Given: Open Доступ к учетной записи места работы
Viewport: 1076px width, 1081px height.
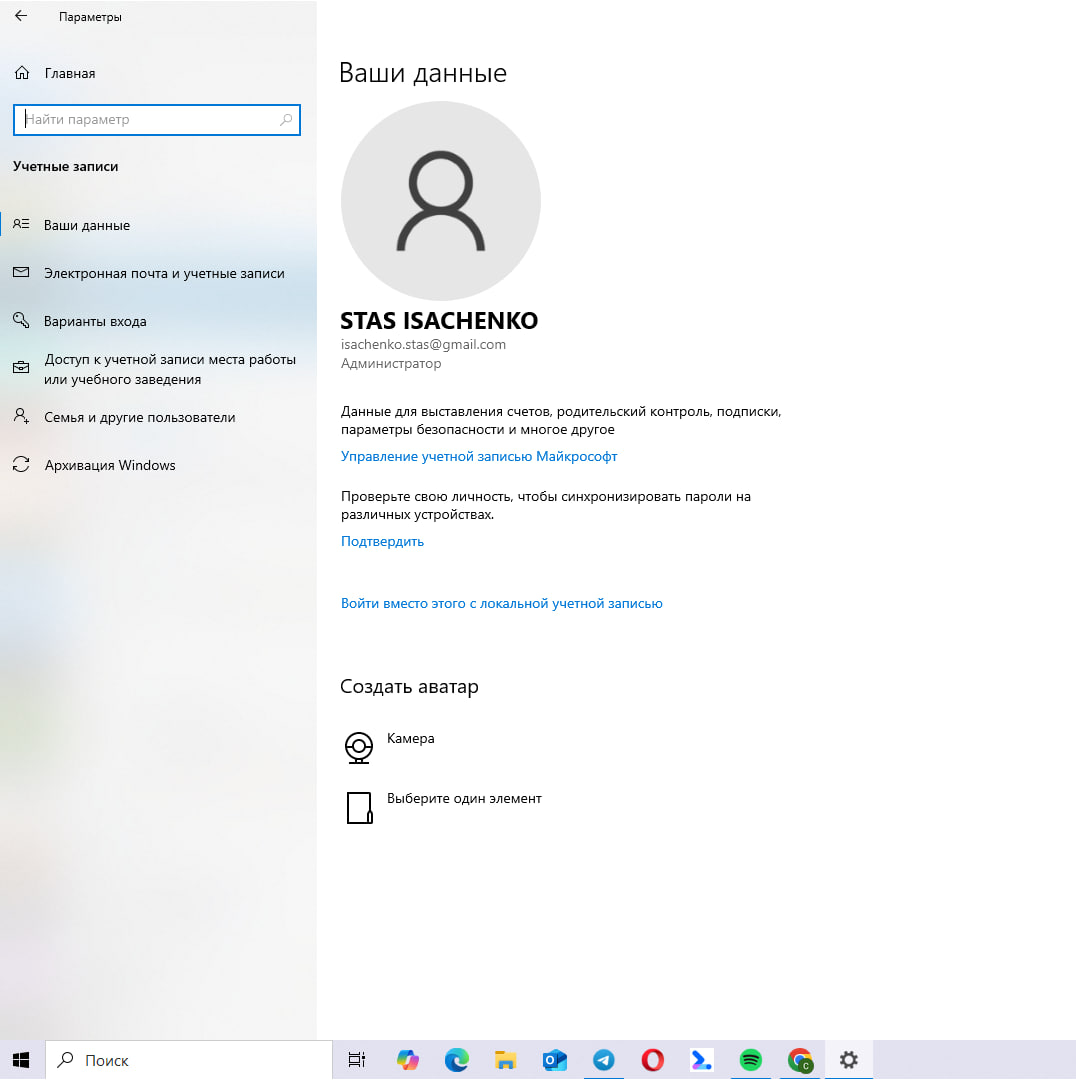Looking at the screenshot, I should coord(159,369).
